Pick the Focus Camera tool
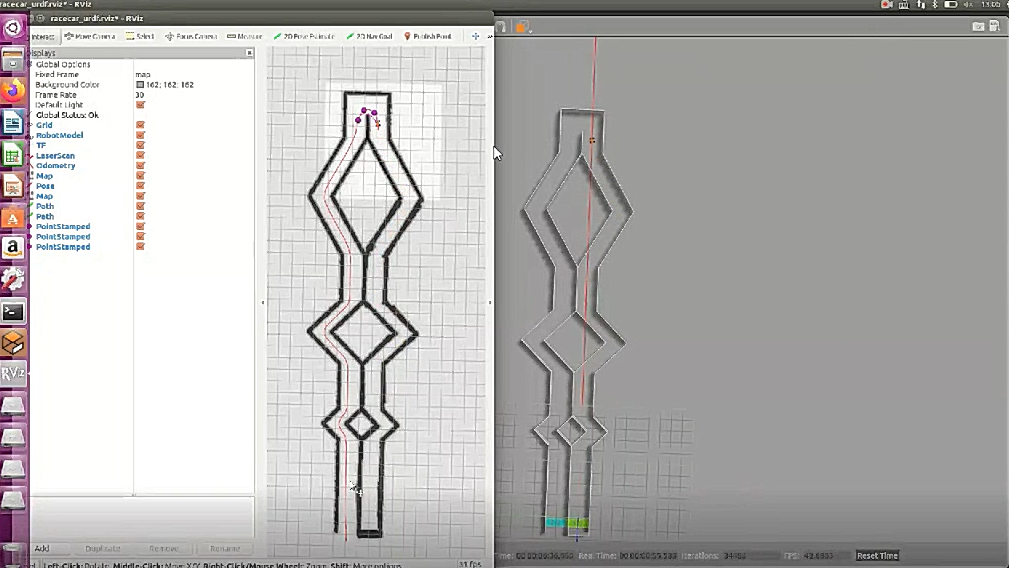The image size is (1009, 568). click(x=190, y=37)
